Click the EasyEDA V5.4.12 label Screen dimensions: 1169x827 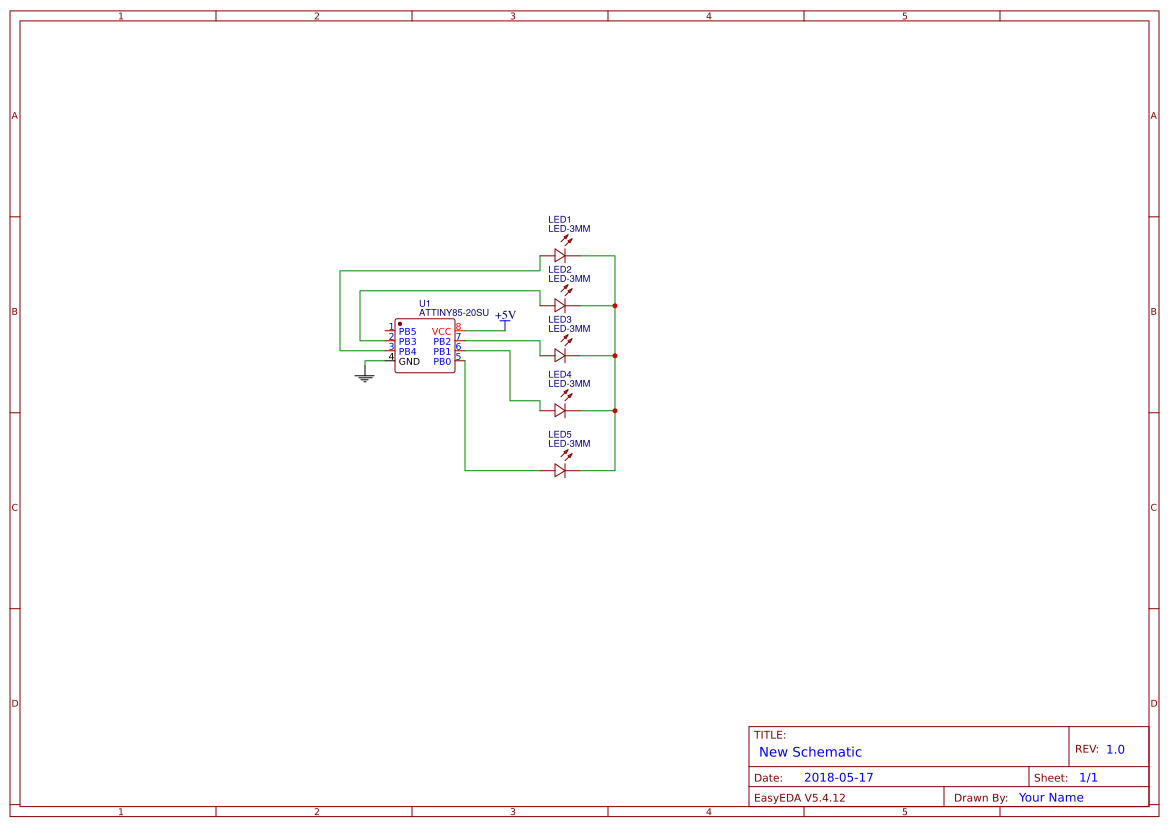click(799, 798)
